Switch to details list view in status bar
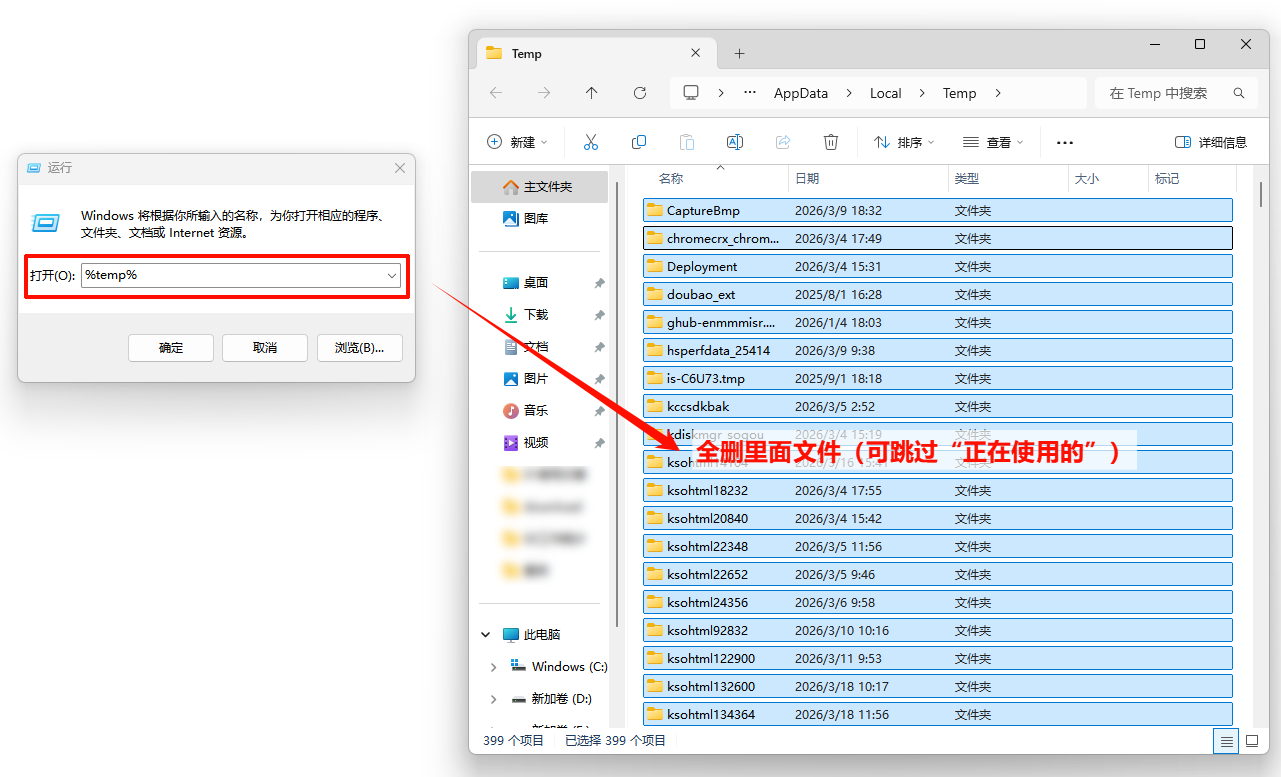This screenshot has width=1281, height=777. point(1225,741)
